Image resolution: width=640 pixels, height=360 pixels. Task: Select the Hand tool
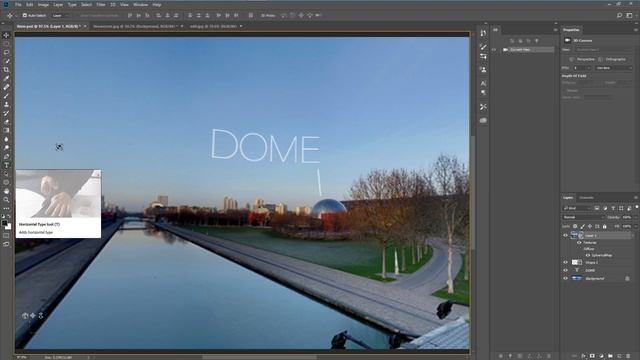[x=6, y=191]
